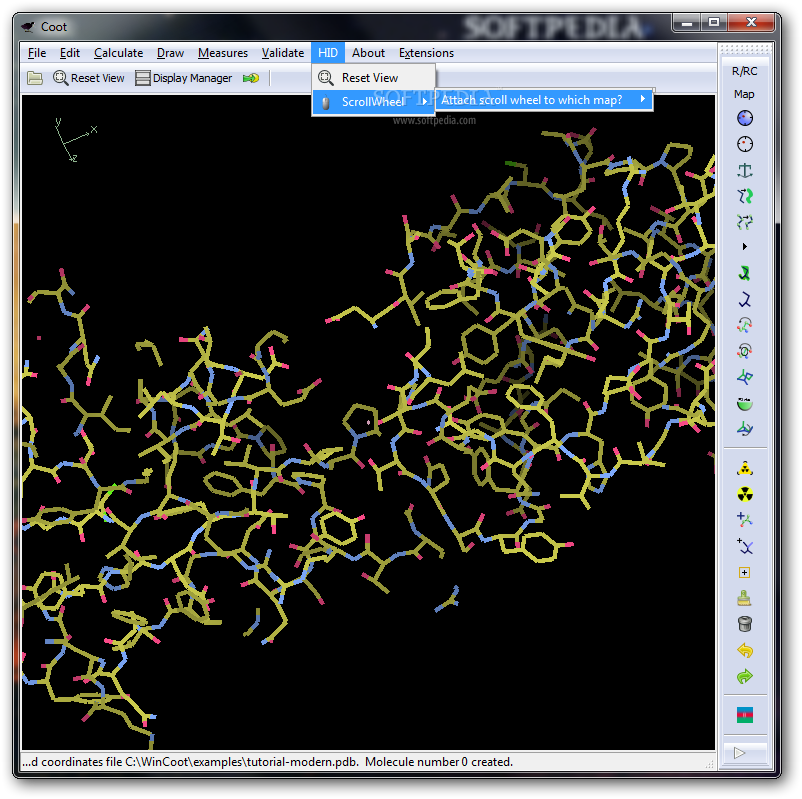802x799 pixels.
Task: Expand the 'Attach scroll wheel to which map?' arrow
Action: [x=643, y=99]
